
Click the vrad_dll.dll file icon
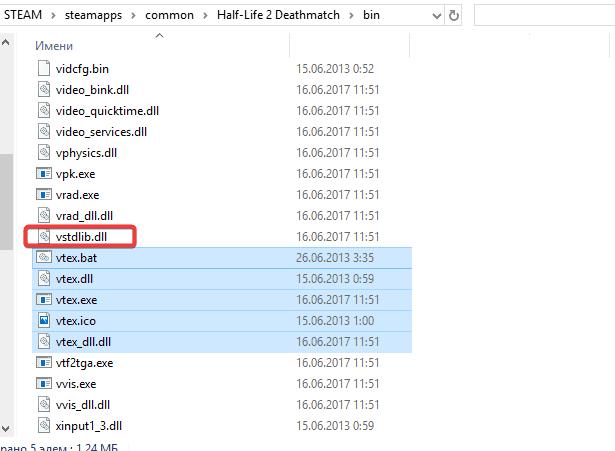44,216
